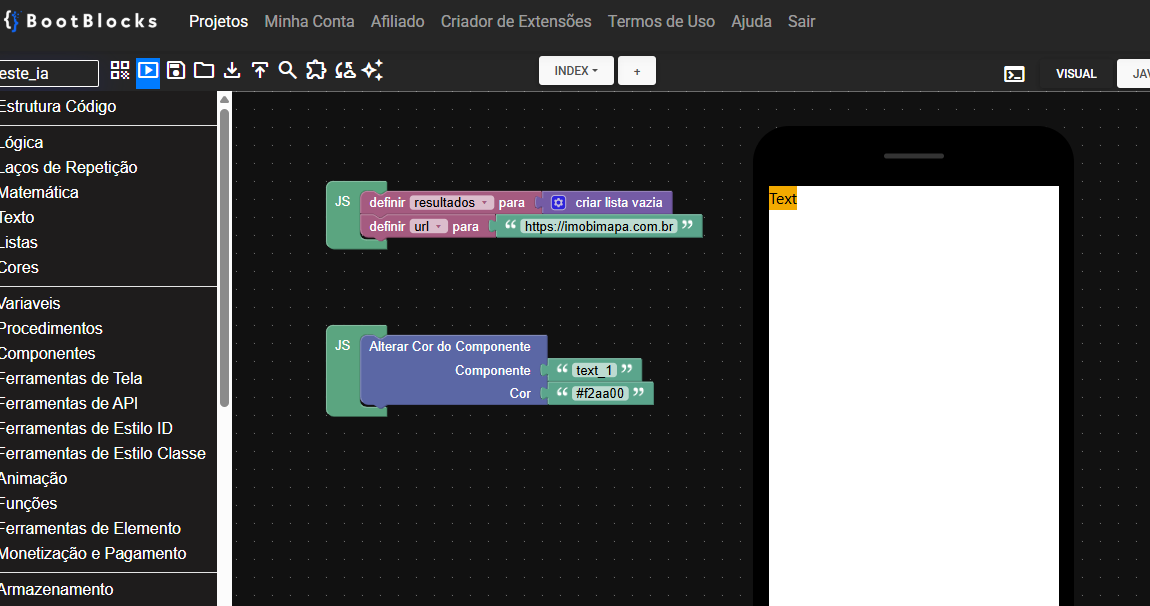View Termos de Uso
1150x606 pixels.
click(x=662, y=21)
